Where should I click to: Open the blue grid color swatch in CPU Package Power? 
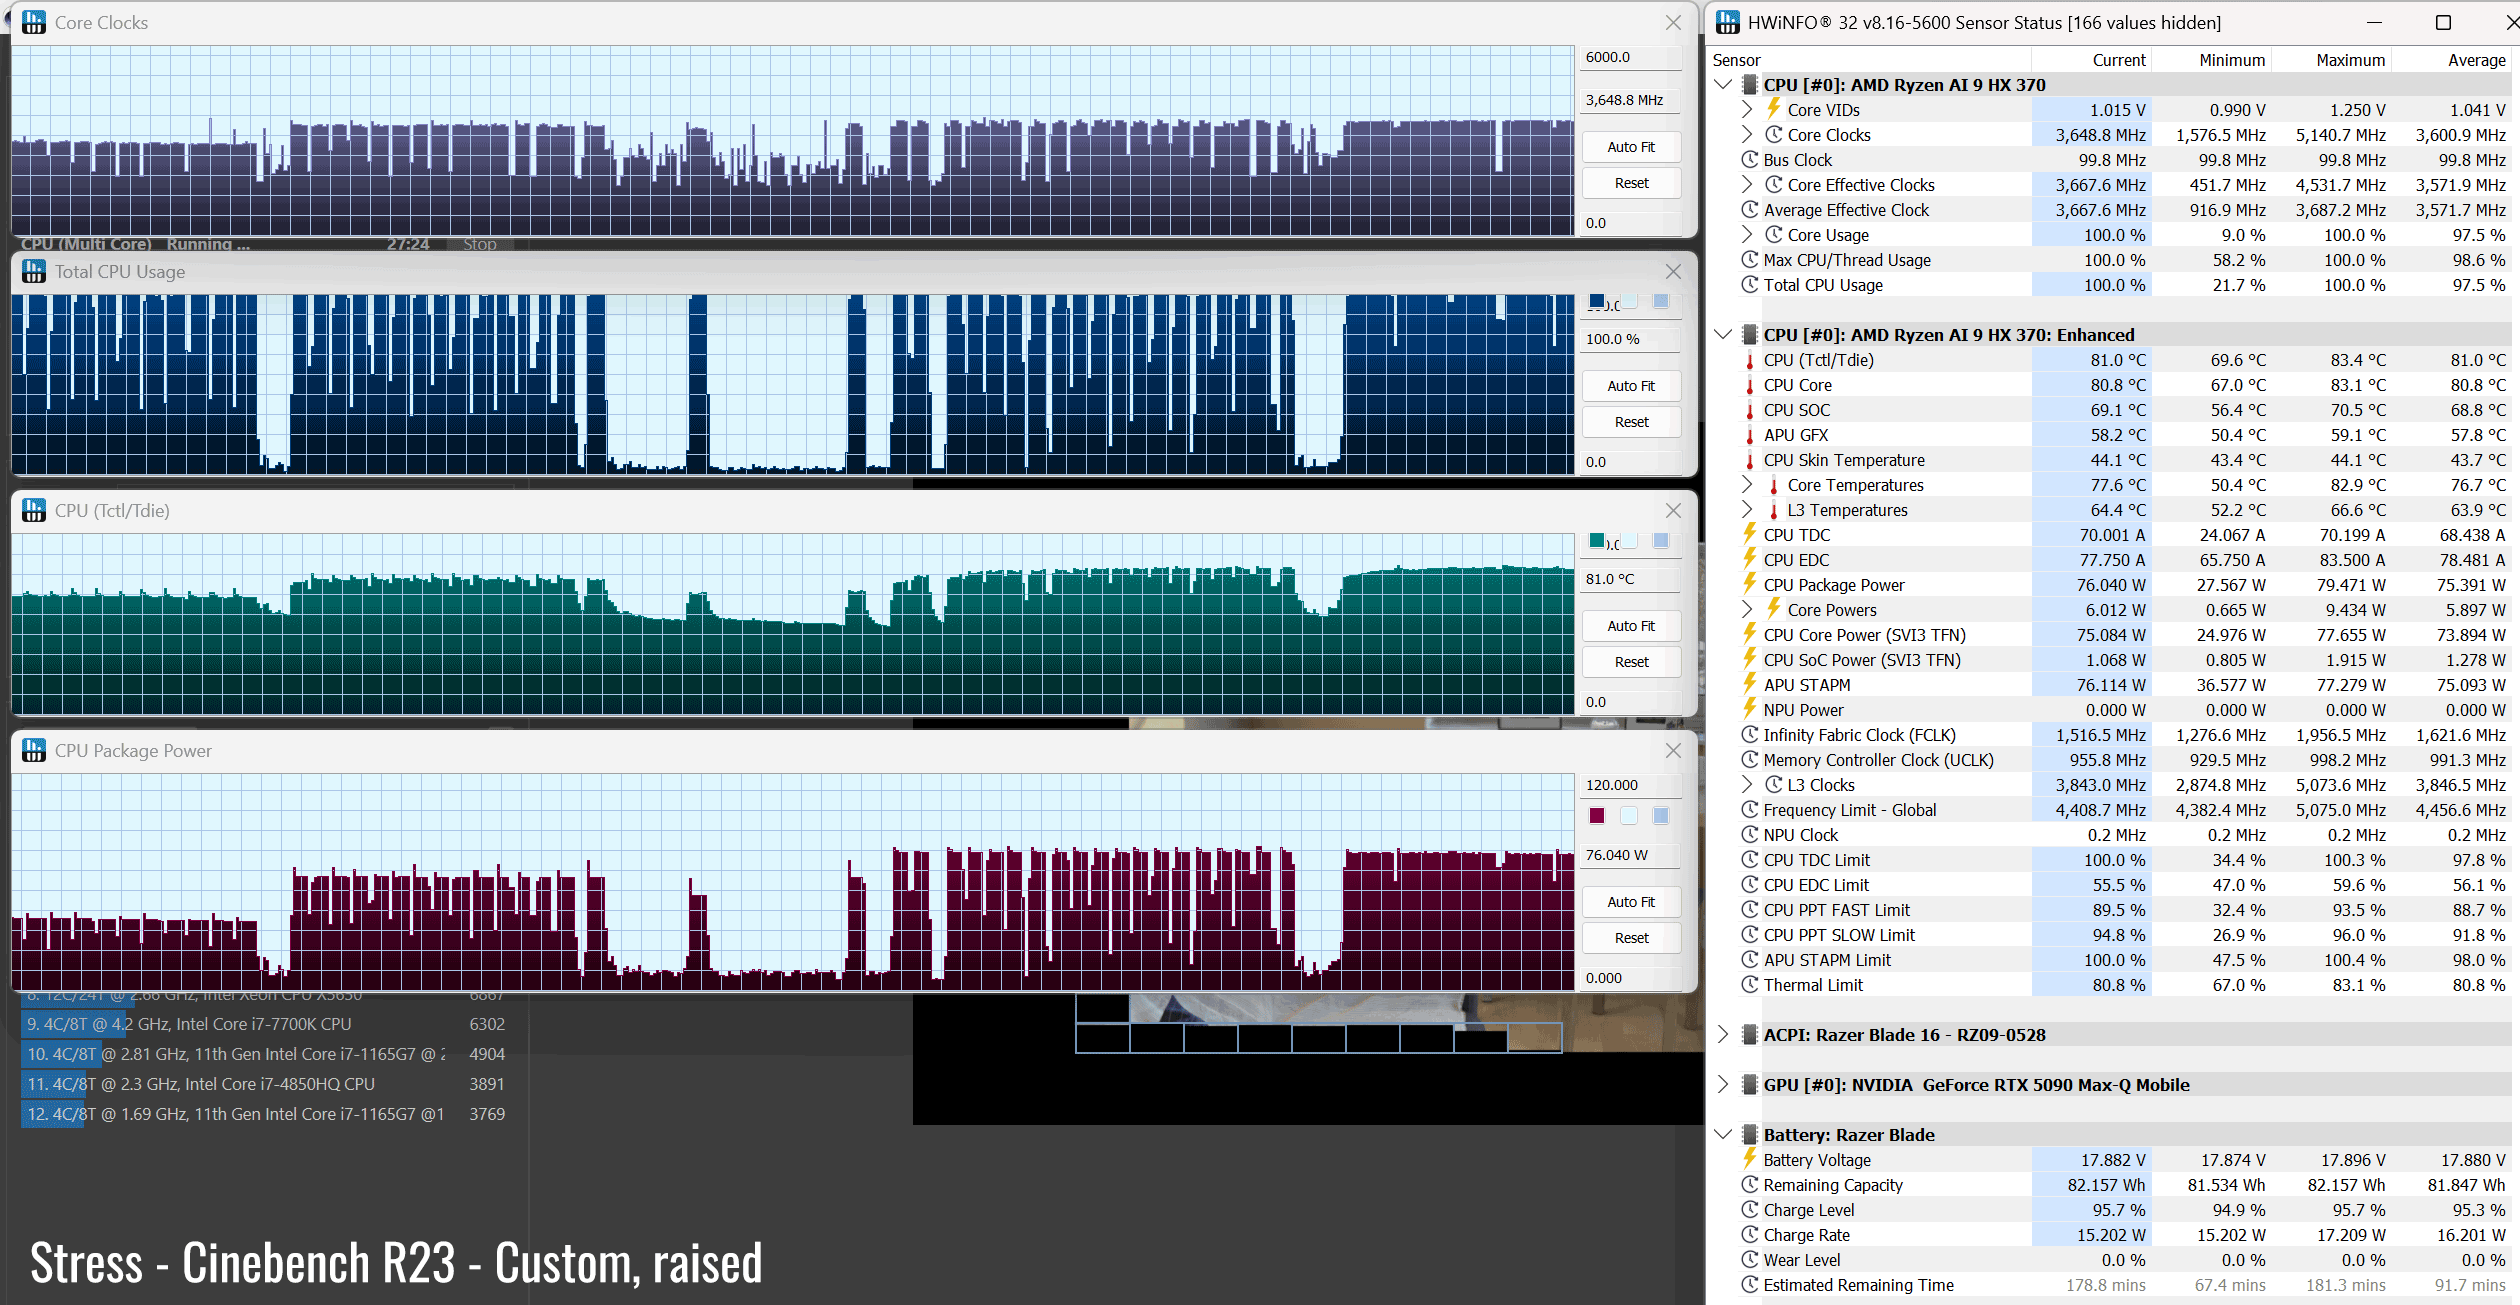tap(1661, 815)
